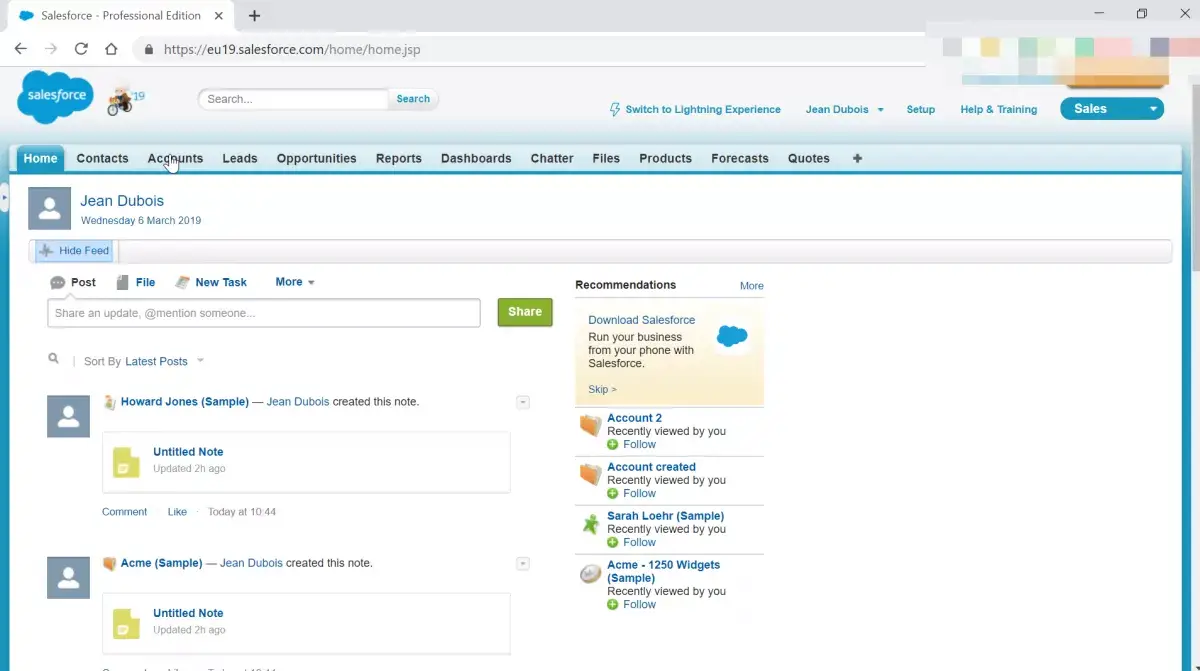Click avatar on Acme (Sample) feed post
The width and height of the screenshot is (1200, 671).
point(68,578)
